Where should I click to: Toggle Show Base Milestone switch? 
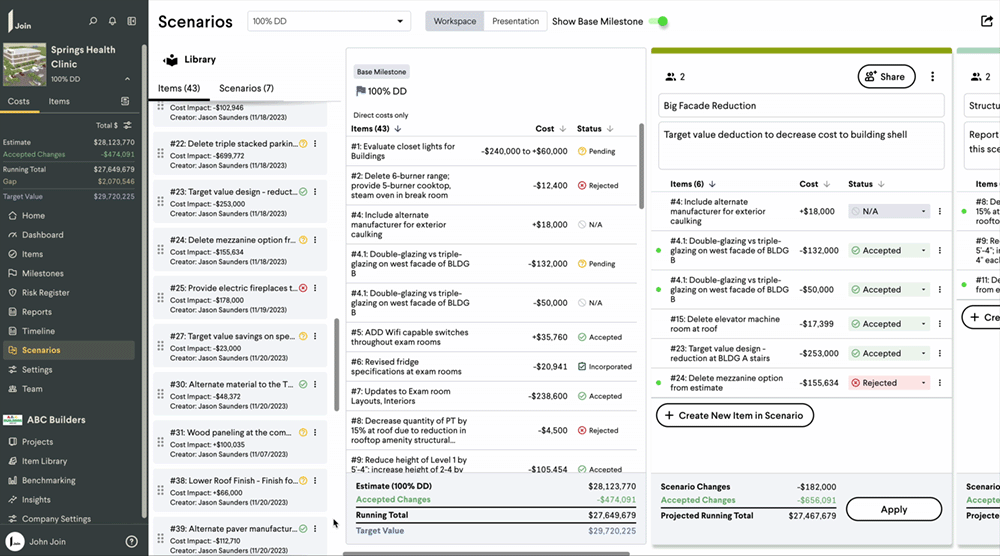click(x=658, y=21)
